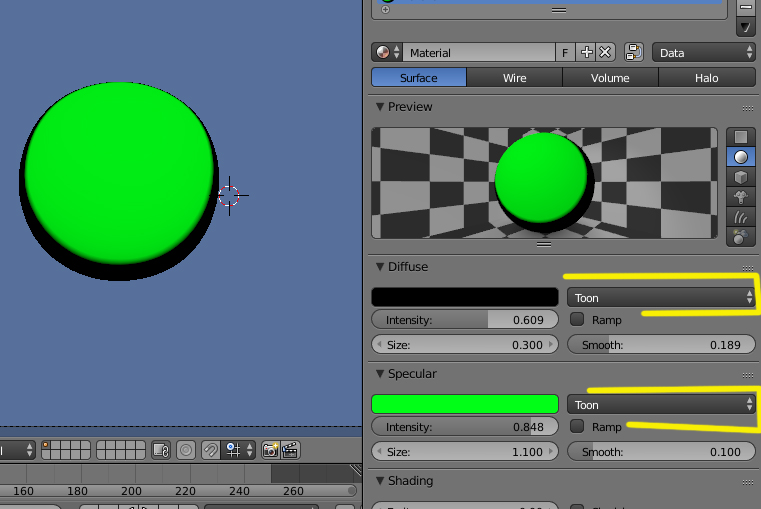
Task: Enable the Specular Ramp checkbox
Action: click(x=577, y=426)
